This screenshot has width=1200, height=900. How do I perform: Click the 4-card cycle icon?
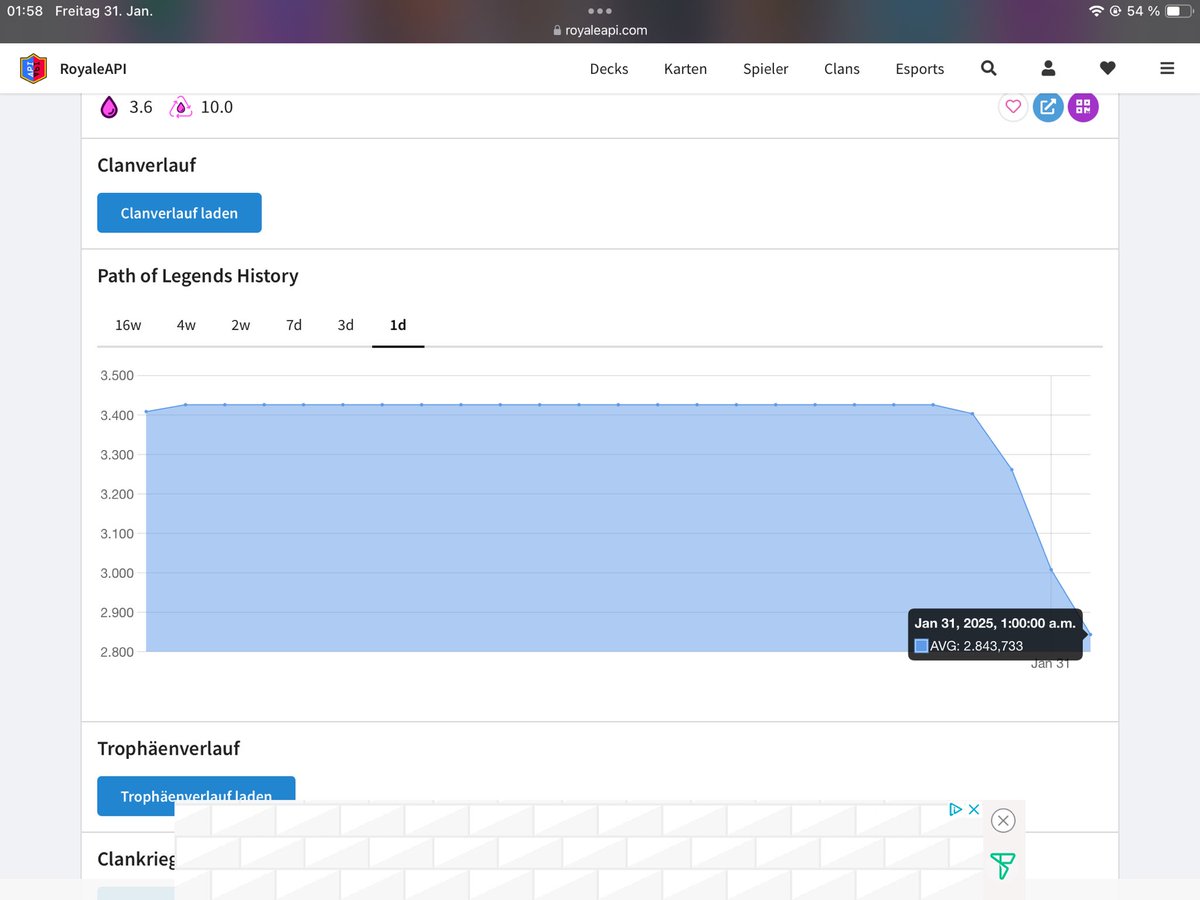(180, 107)
